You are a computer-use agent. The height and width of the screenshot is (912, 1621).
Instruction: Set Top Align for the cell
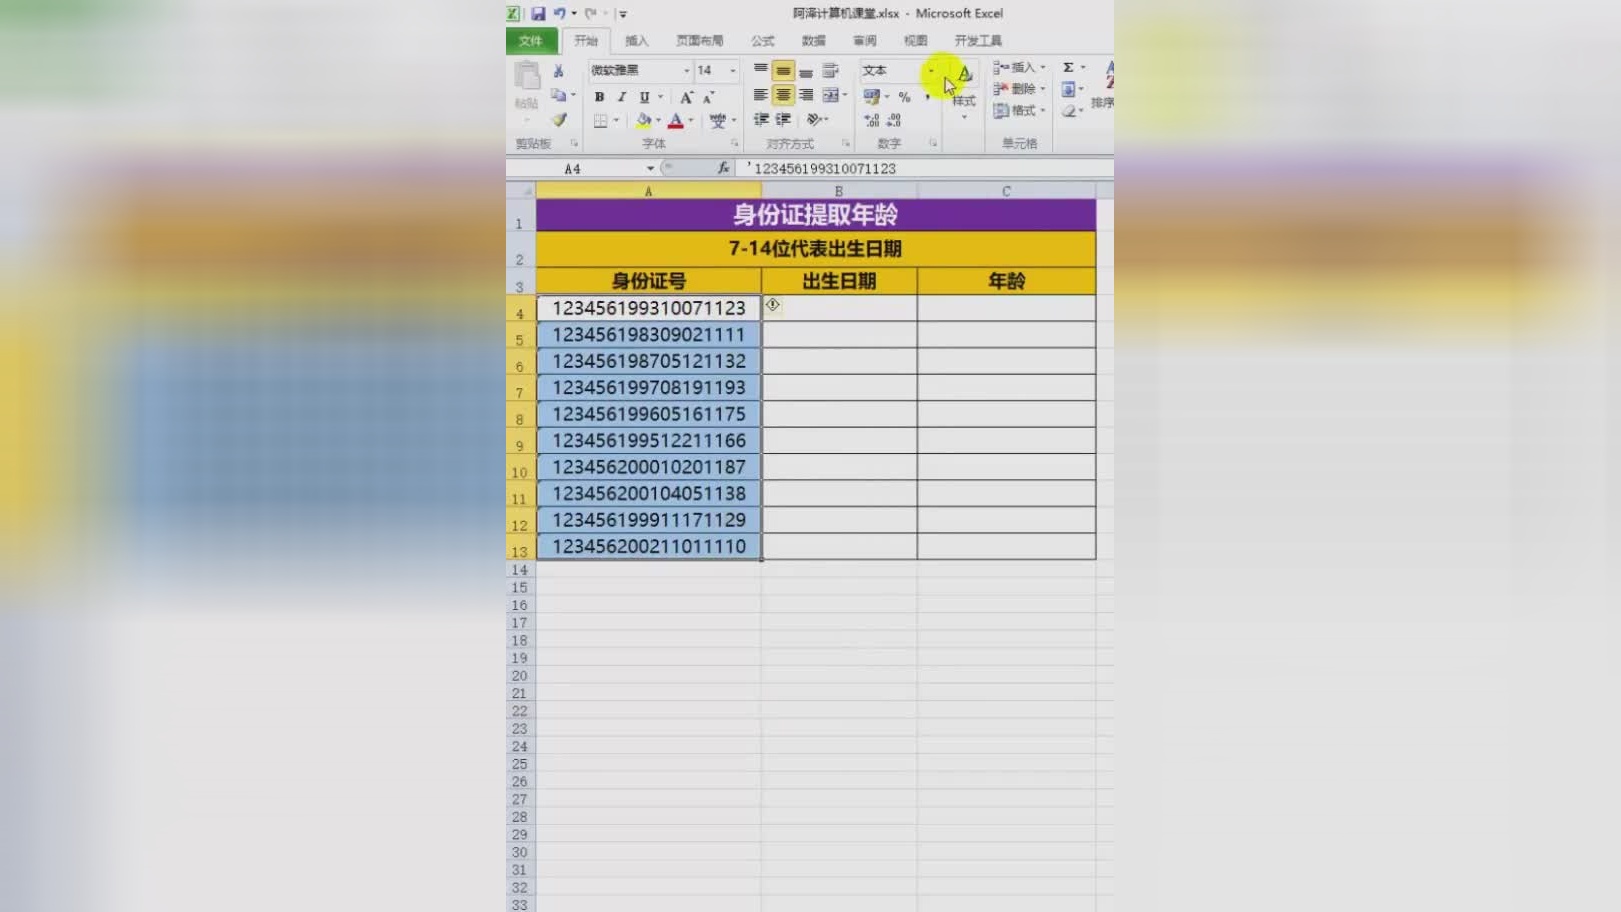761,70
